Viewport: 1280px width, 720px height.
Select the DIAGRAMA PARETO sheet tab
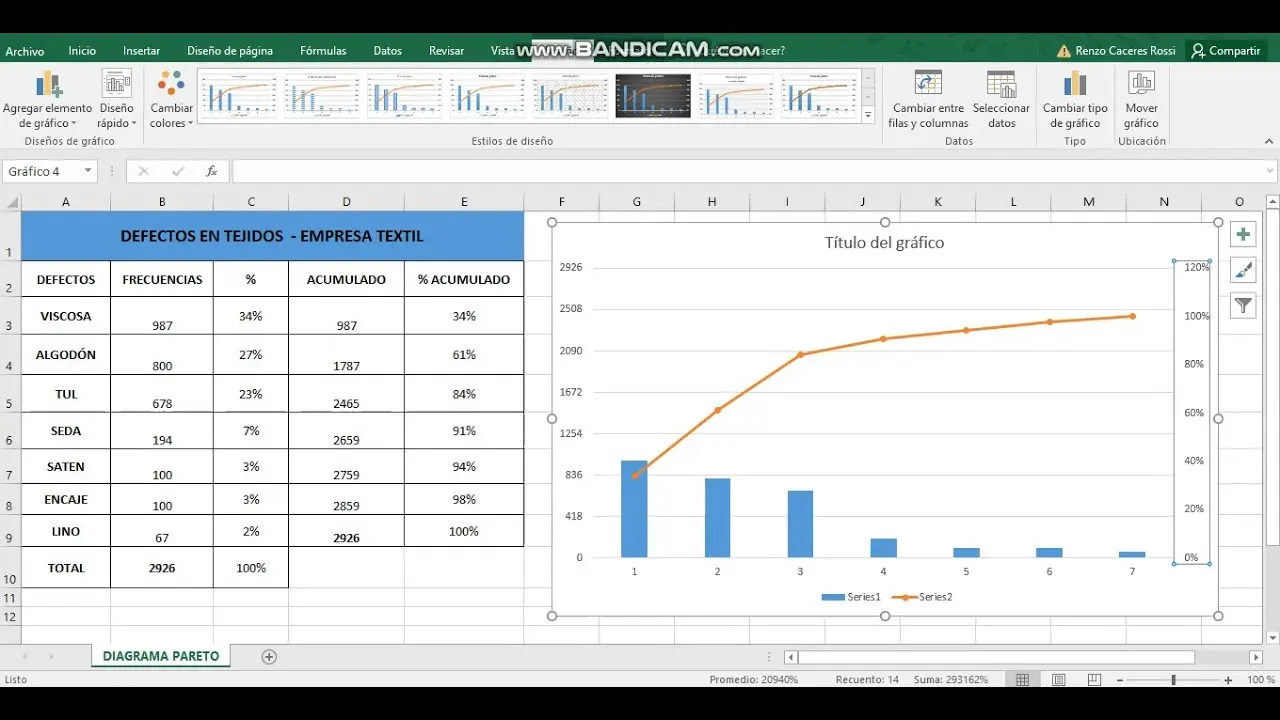tap(160, 656)
